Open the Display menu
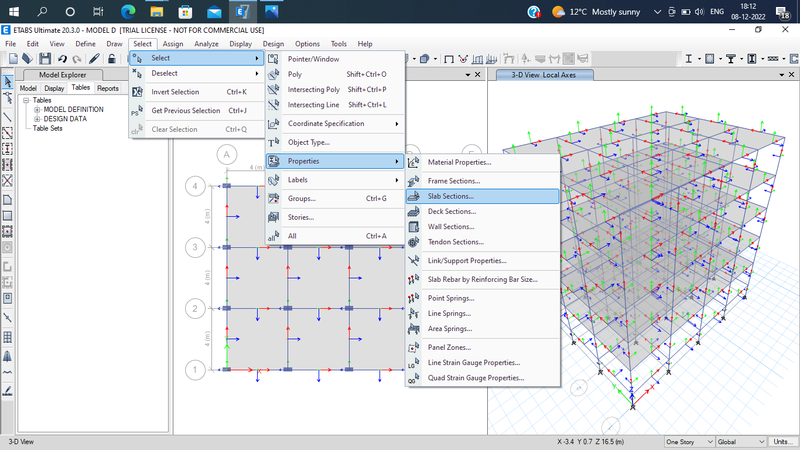Image resolution: width=800 pixels, height=450 pixels. [240, 44]
